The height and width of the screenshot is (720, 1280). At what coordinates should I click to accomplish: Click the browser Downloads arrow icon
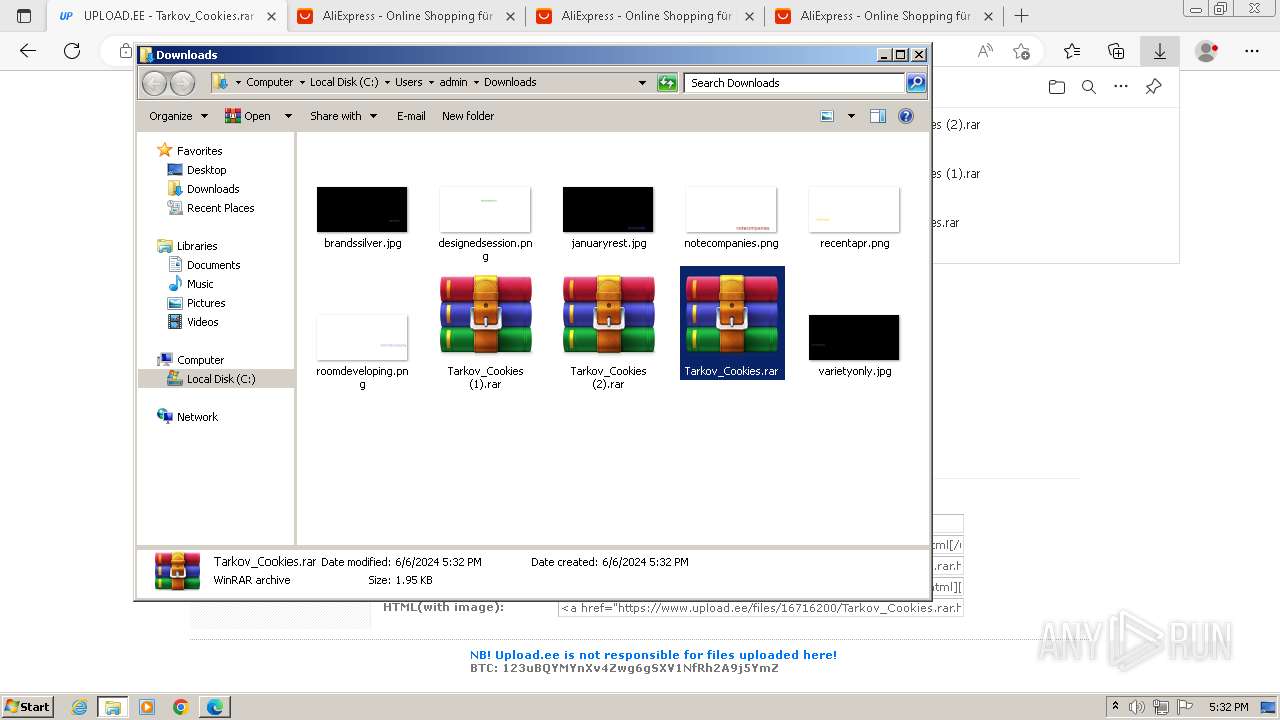pos(1160,51)
